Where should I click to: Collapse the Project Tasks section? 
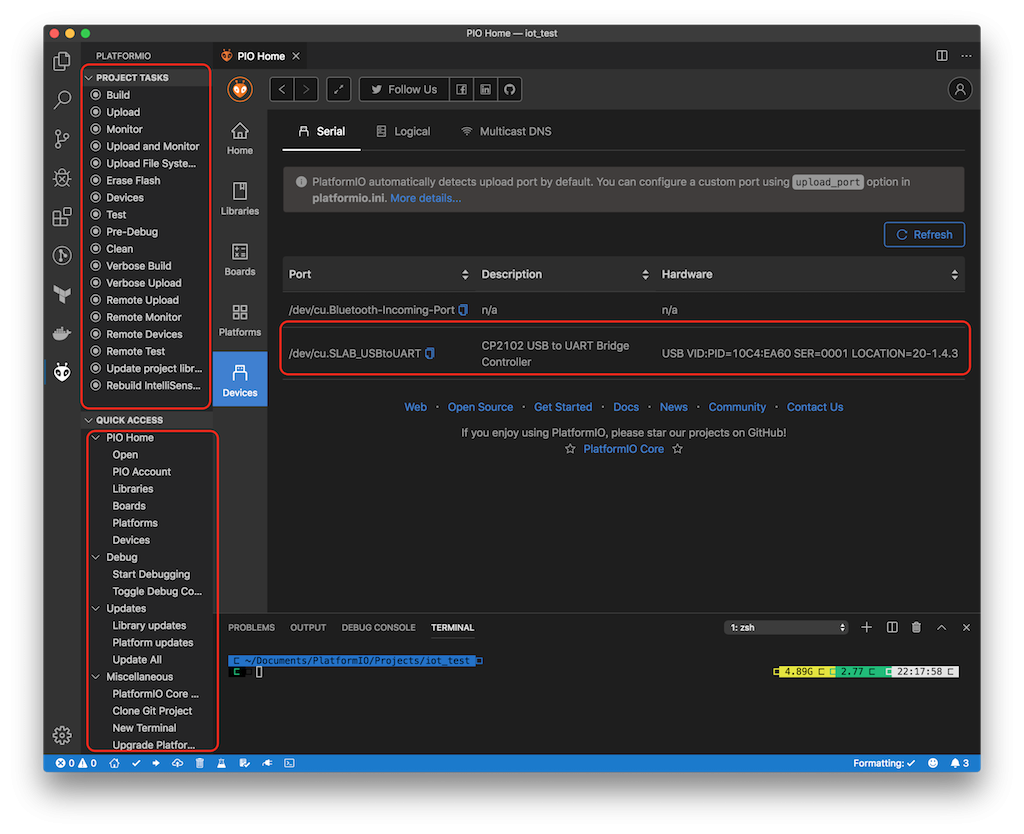tap(89, 78)
